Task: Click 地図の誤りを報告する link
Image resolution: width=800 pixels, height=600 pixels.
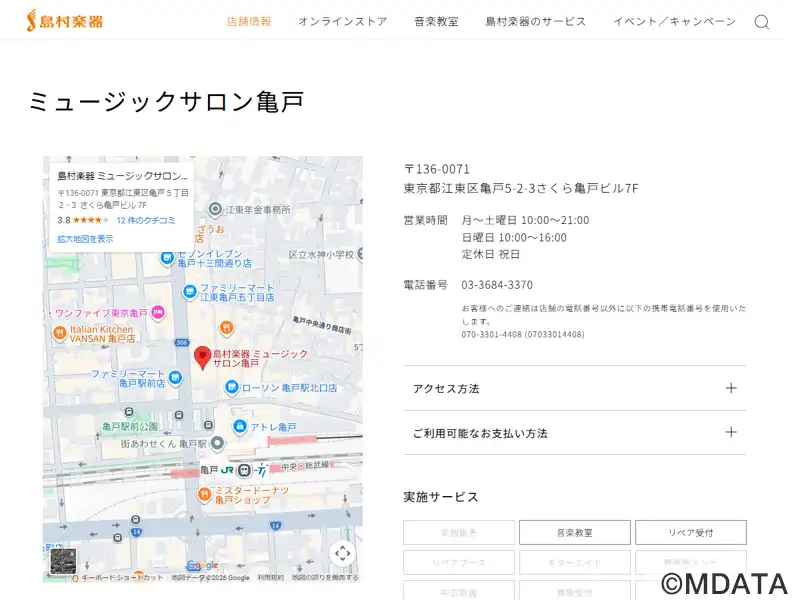Action: [x=325, y=578]
